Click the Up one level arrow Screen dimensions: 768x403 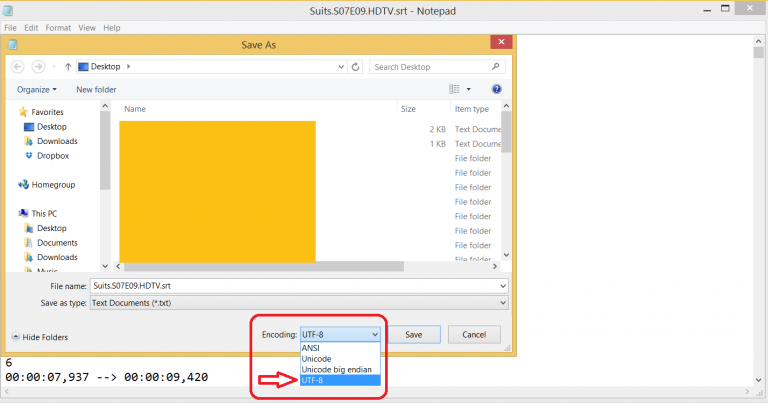point(67,67)
